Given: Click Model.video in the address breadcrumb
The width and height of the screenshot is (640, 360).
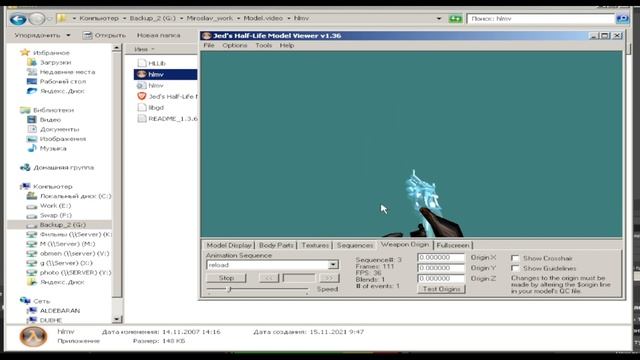Looking at the screenshot, I should [263, 18].
